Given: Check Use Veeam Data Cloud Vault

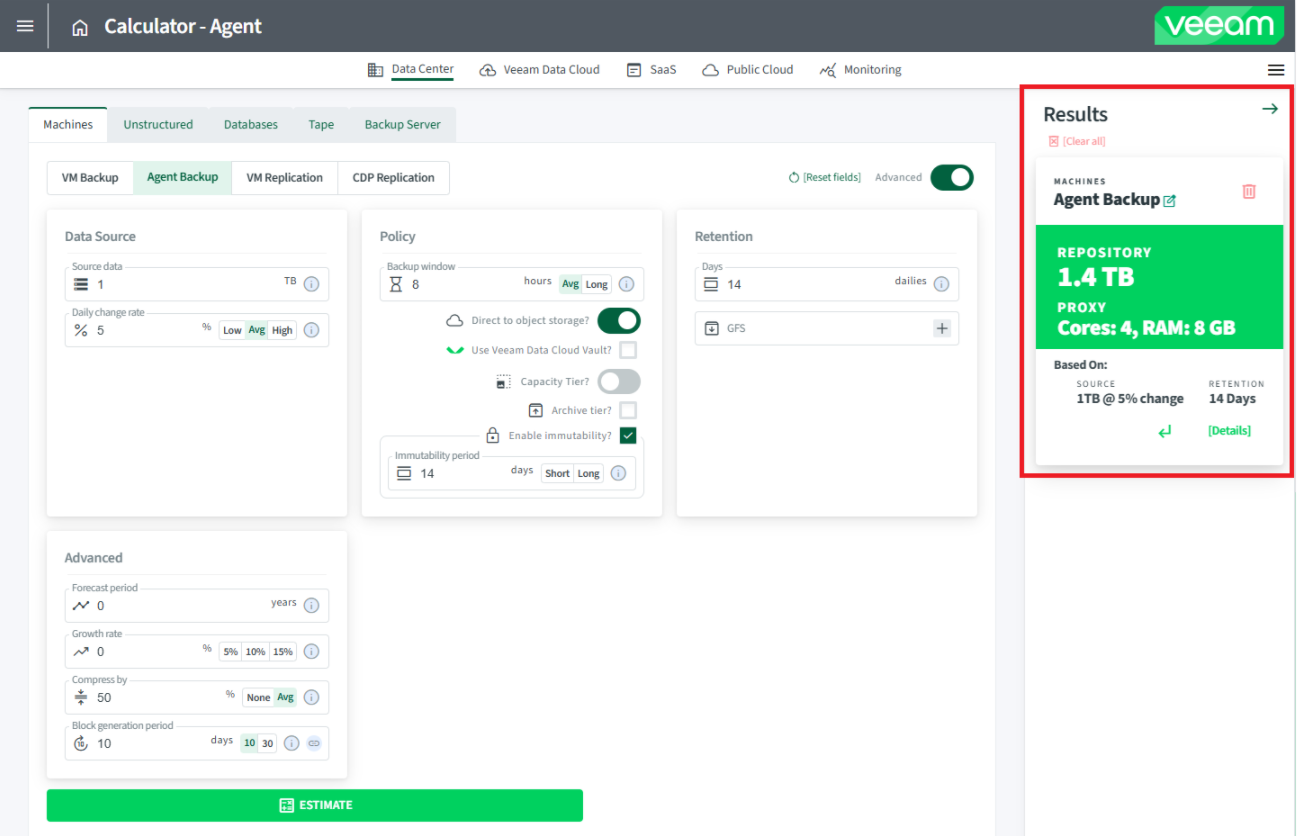Looking at the screenshot, I should [x=628, y=350].
